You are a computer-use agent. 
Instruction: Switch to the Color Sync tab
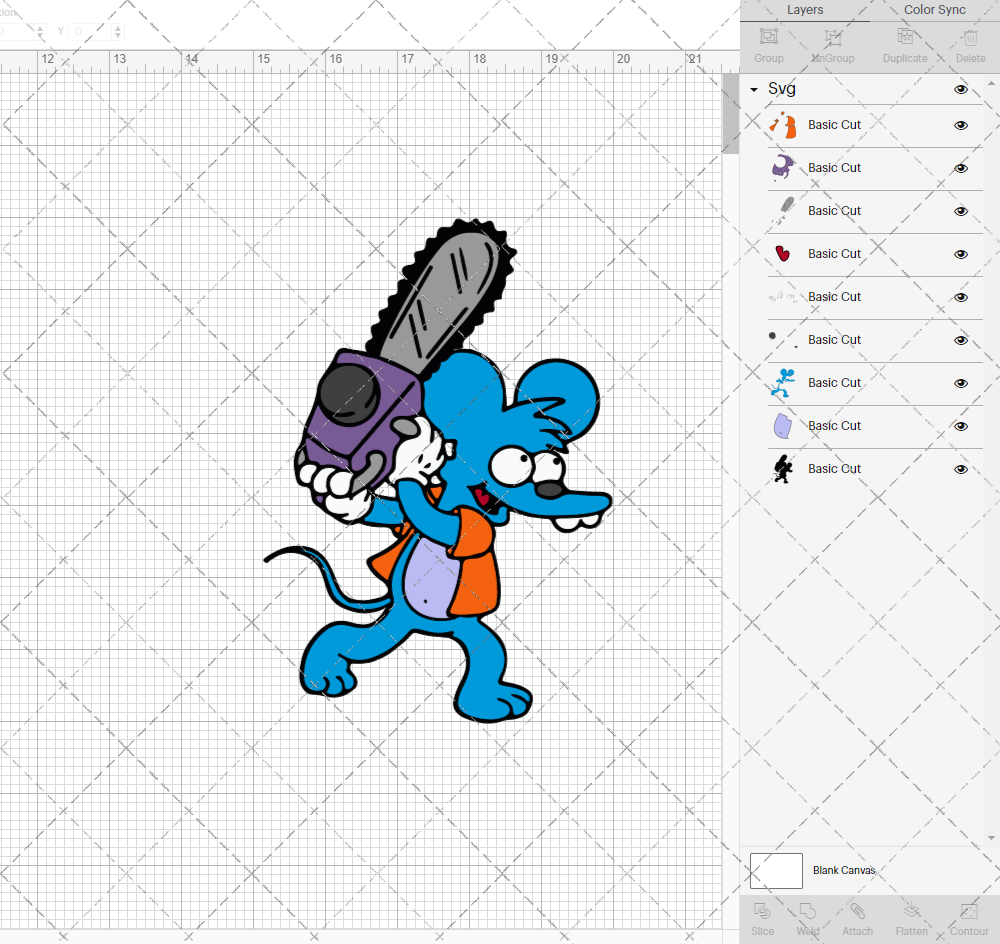point(934,9)
